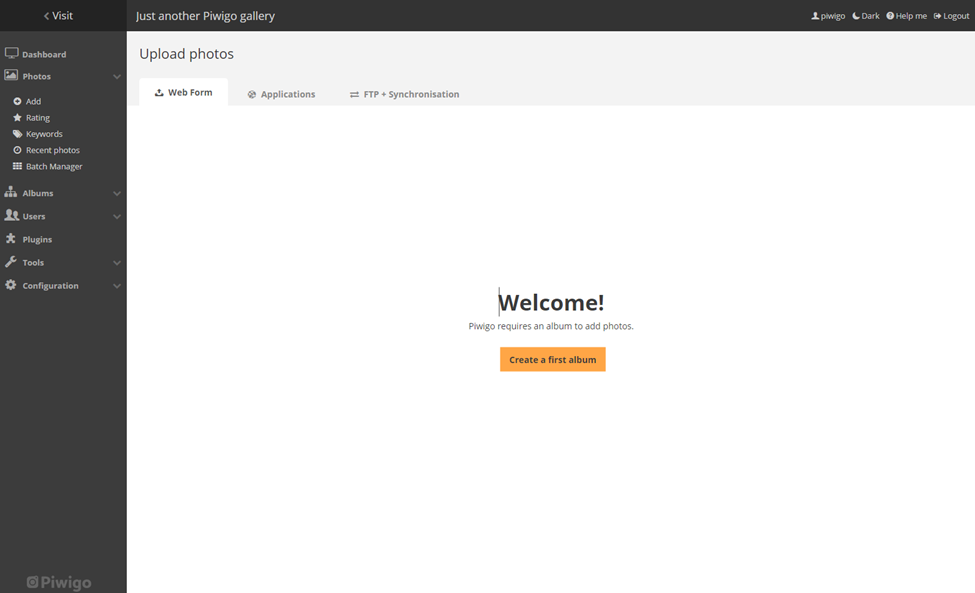Image resolution: width=975 pixels, height=593 pixels.
Task: Switch to the Applications tab
Action: [281, 94]
